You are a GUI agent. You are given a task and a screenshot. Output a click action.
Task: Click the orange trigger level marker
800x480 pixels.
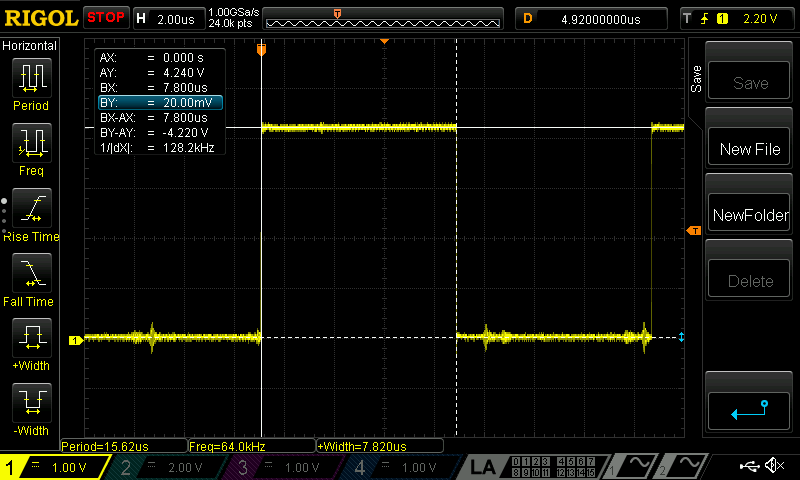point(693,231)
